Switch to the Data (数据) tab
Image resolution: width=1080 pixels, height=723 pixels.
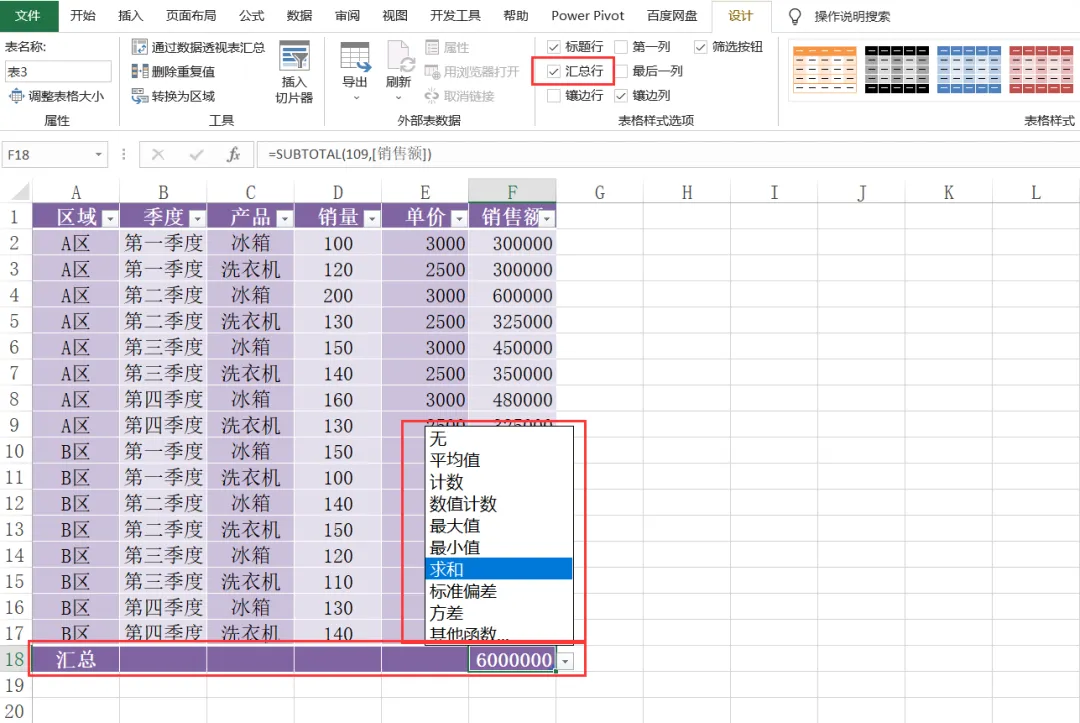pos(299,16)
